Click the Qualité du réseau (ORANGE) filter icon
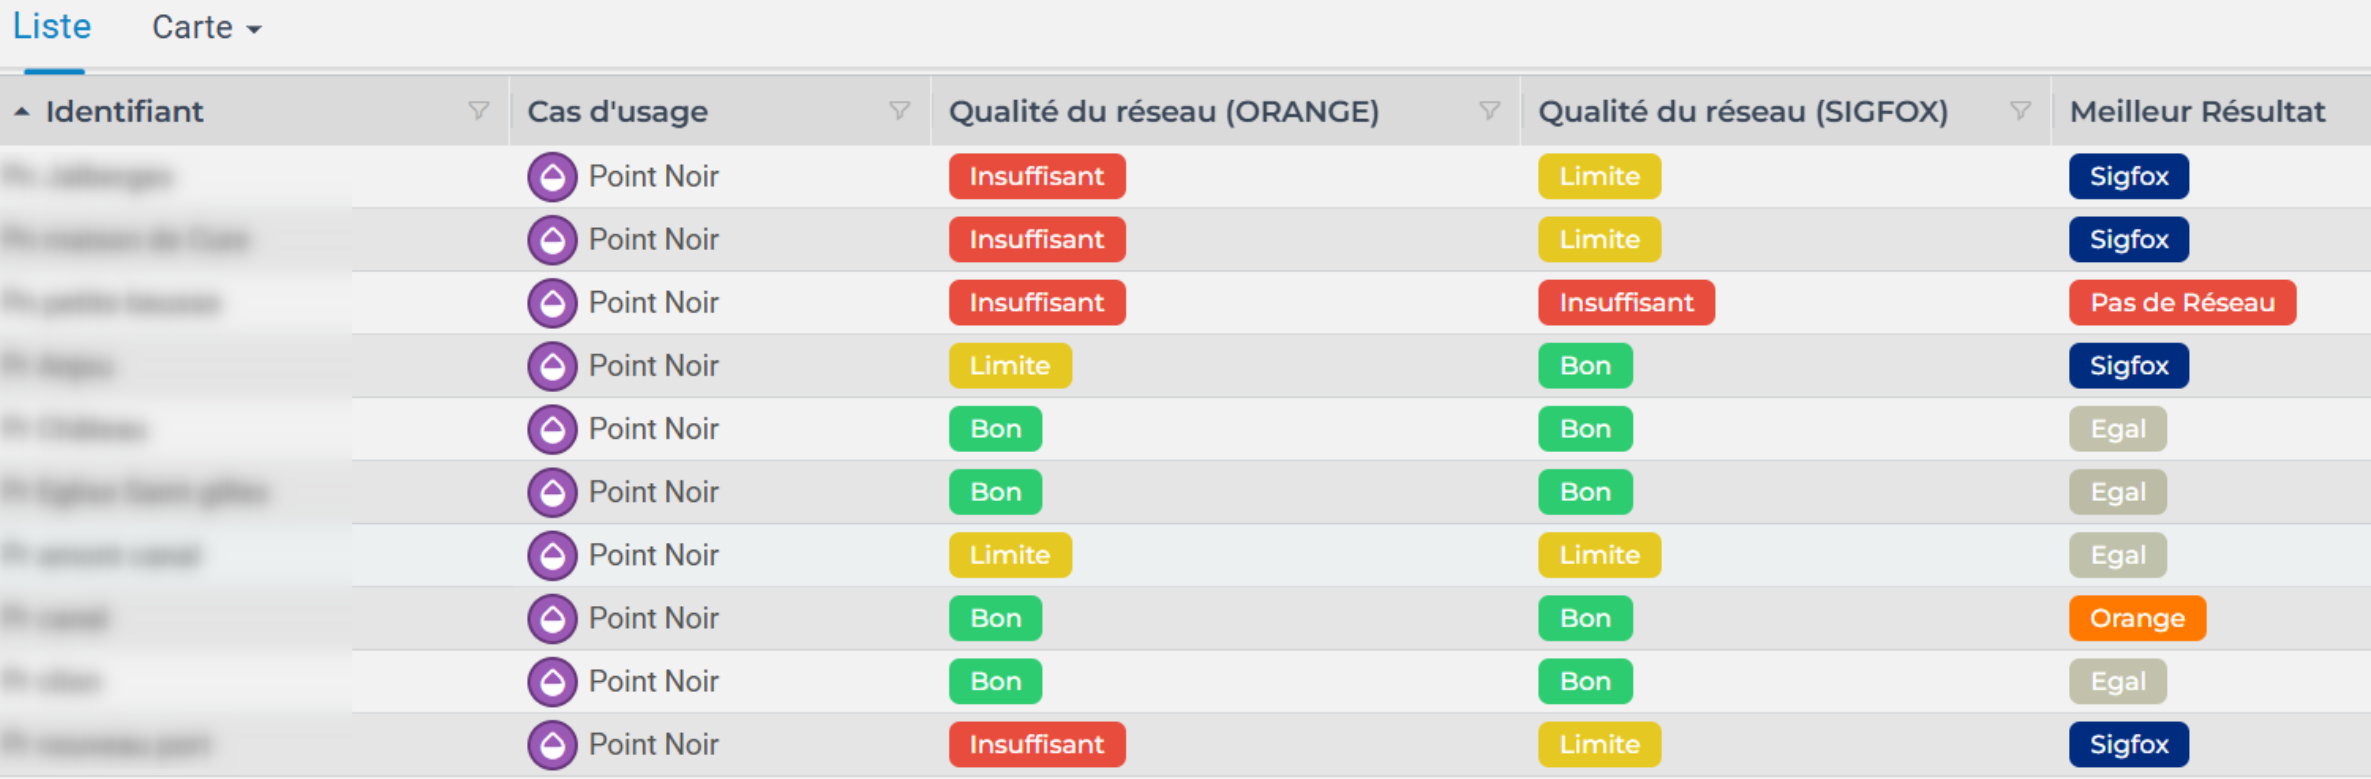The image size is (2371, 779). point(1490,111)
